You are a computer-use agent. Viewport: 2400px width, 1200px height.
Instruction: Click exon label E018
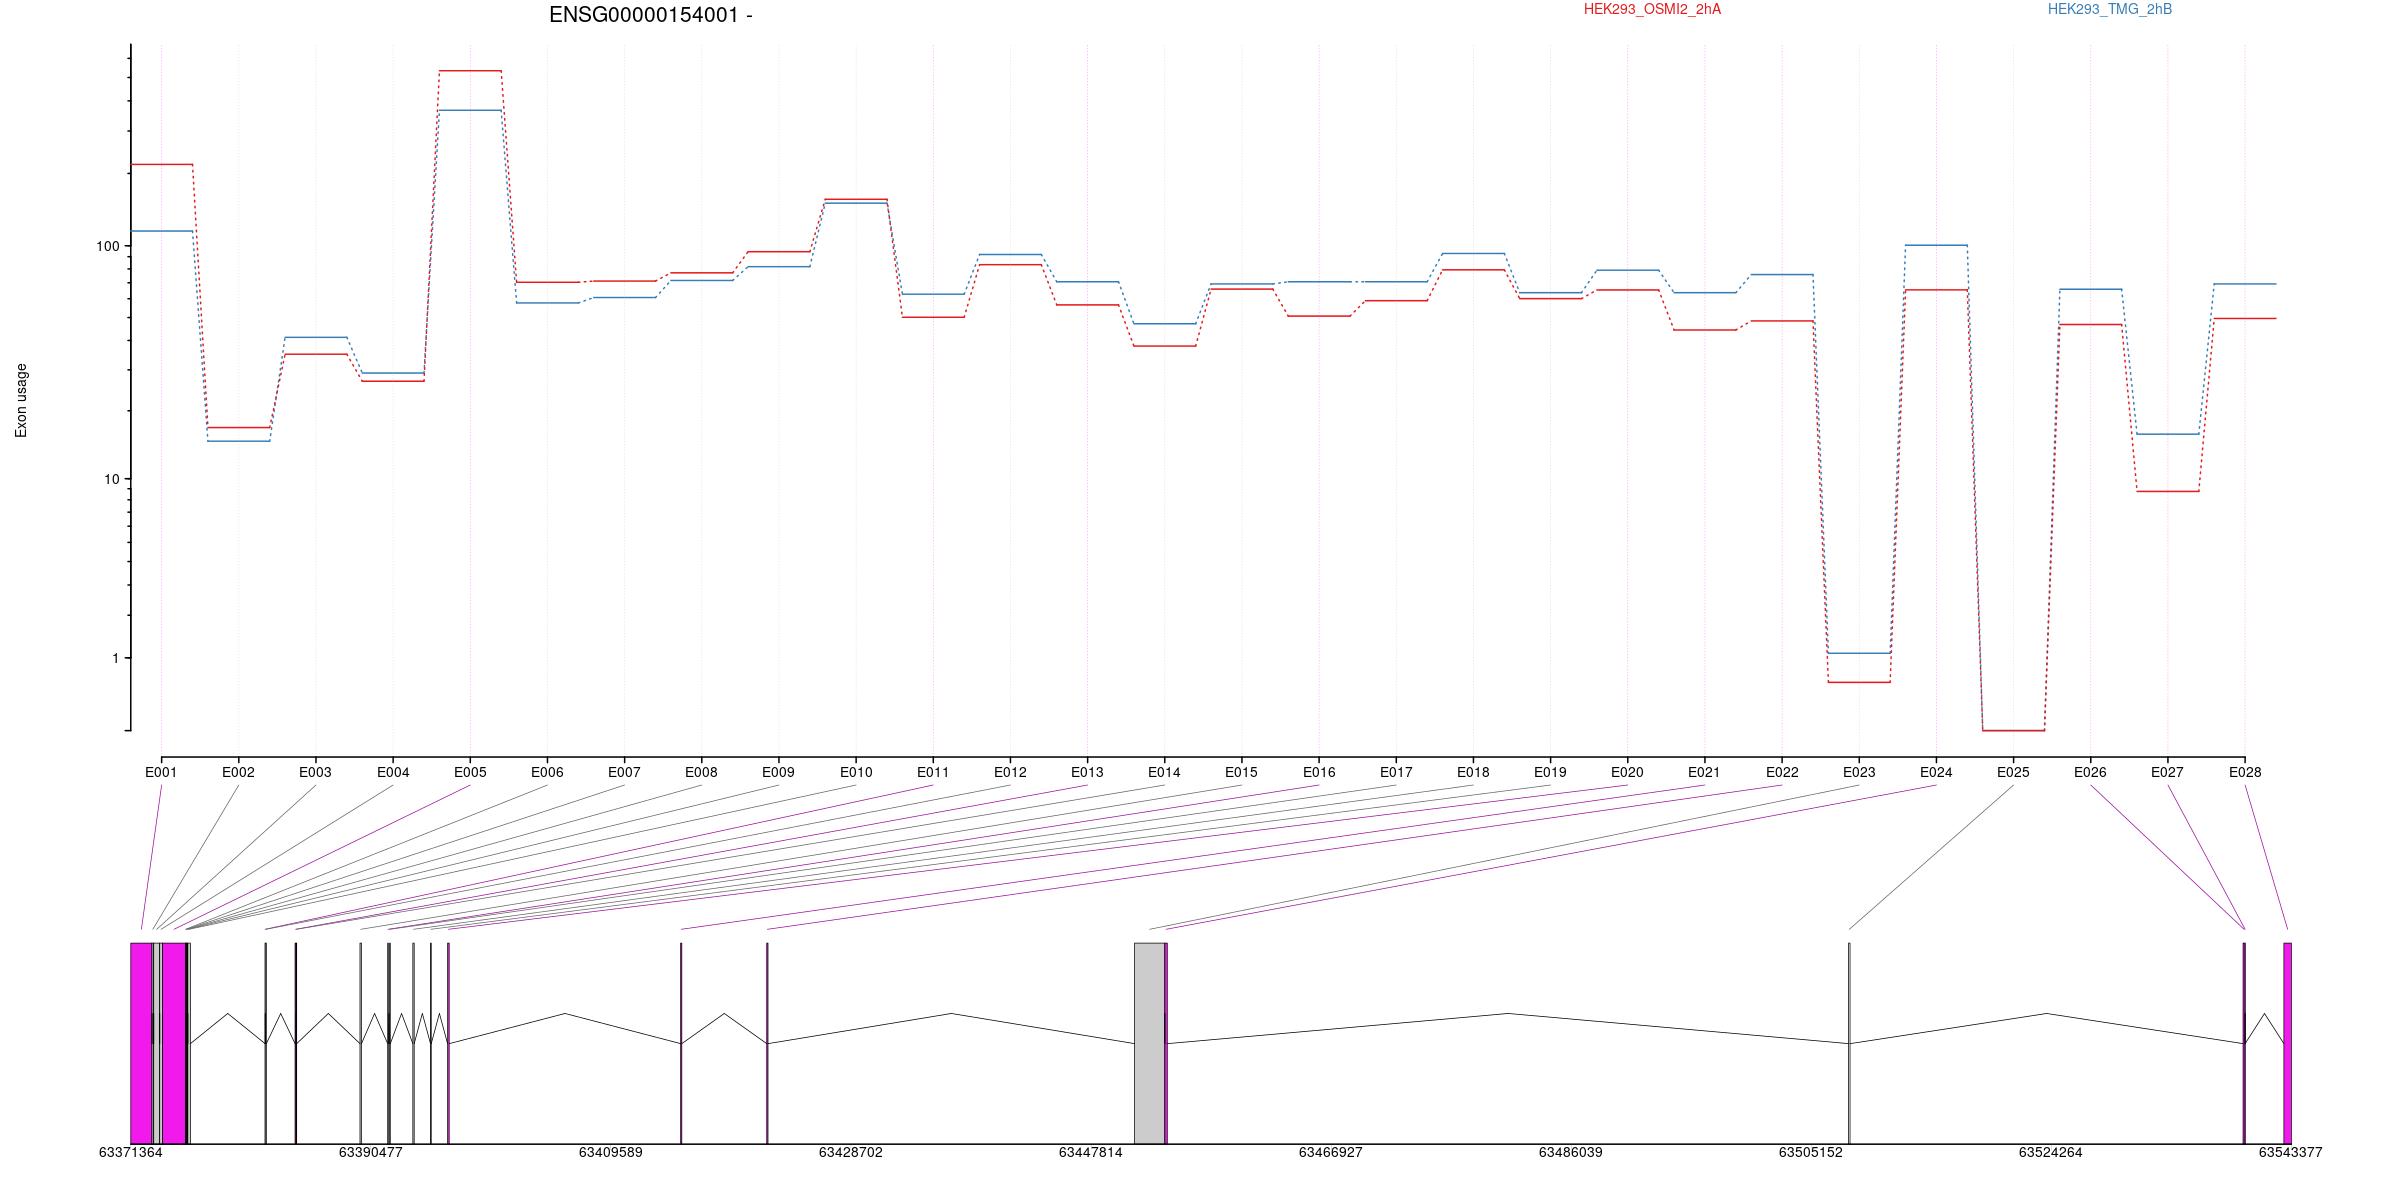[x=1473, y=772]
